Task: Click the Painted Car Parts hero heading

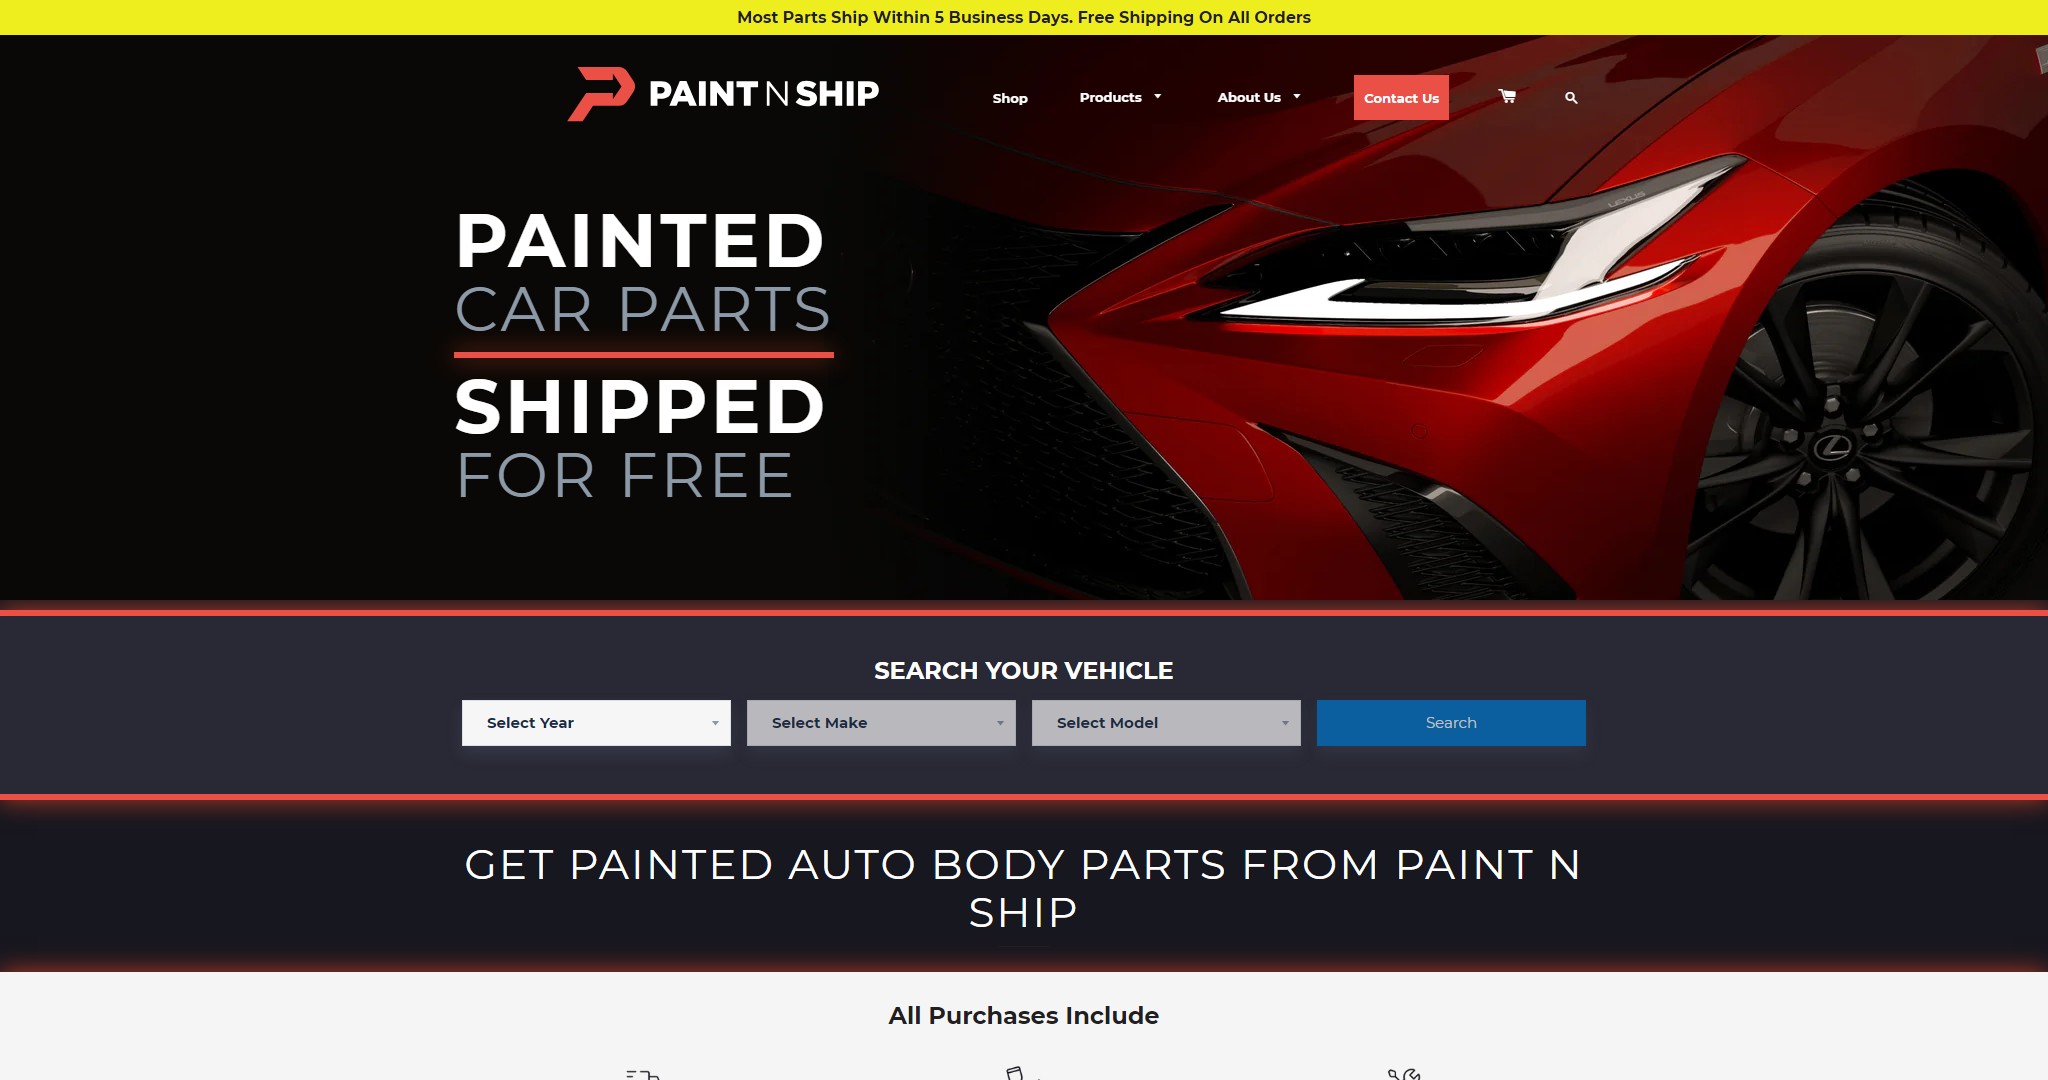Action: pyautogui.click(x=643, y=274)
